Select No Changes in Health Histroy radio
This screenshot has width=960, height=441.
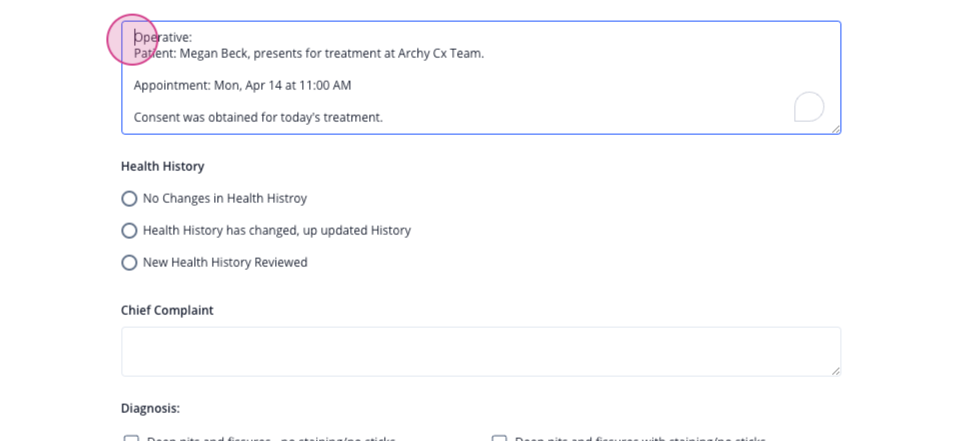(129, 198)
